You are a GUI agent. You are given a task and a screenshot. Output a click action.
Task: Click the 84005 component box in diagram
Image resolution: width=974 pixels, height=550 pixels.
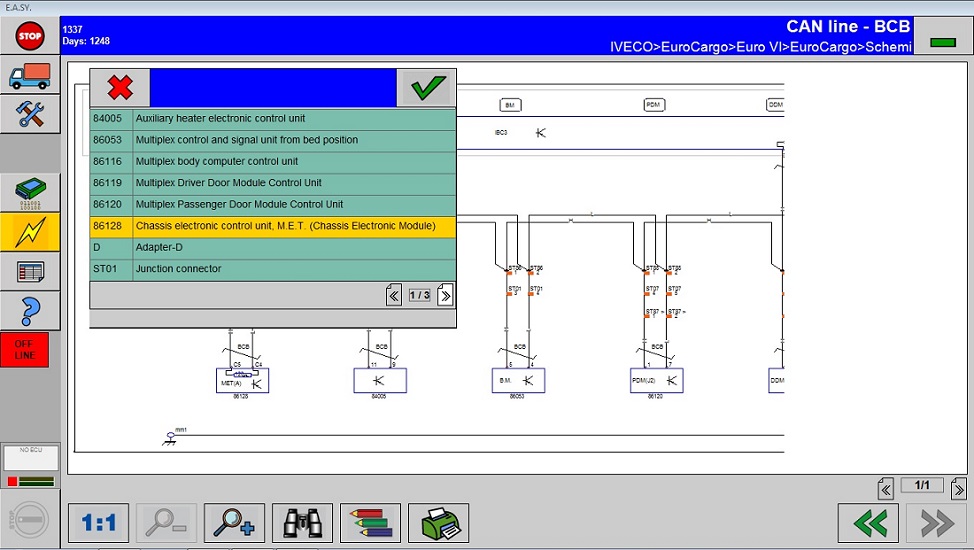click(x=380, y=380)
